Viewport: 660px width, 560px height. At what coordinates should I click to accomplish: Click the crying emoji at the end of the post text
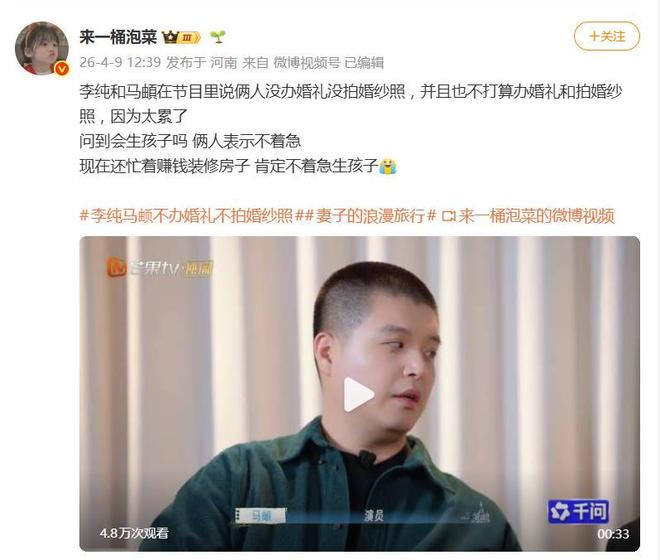pos(388,166)
